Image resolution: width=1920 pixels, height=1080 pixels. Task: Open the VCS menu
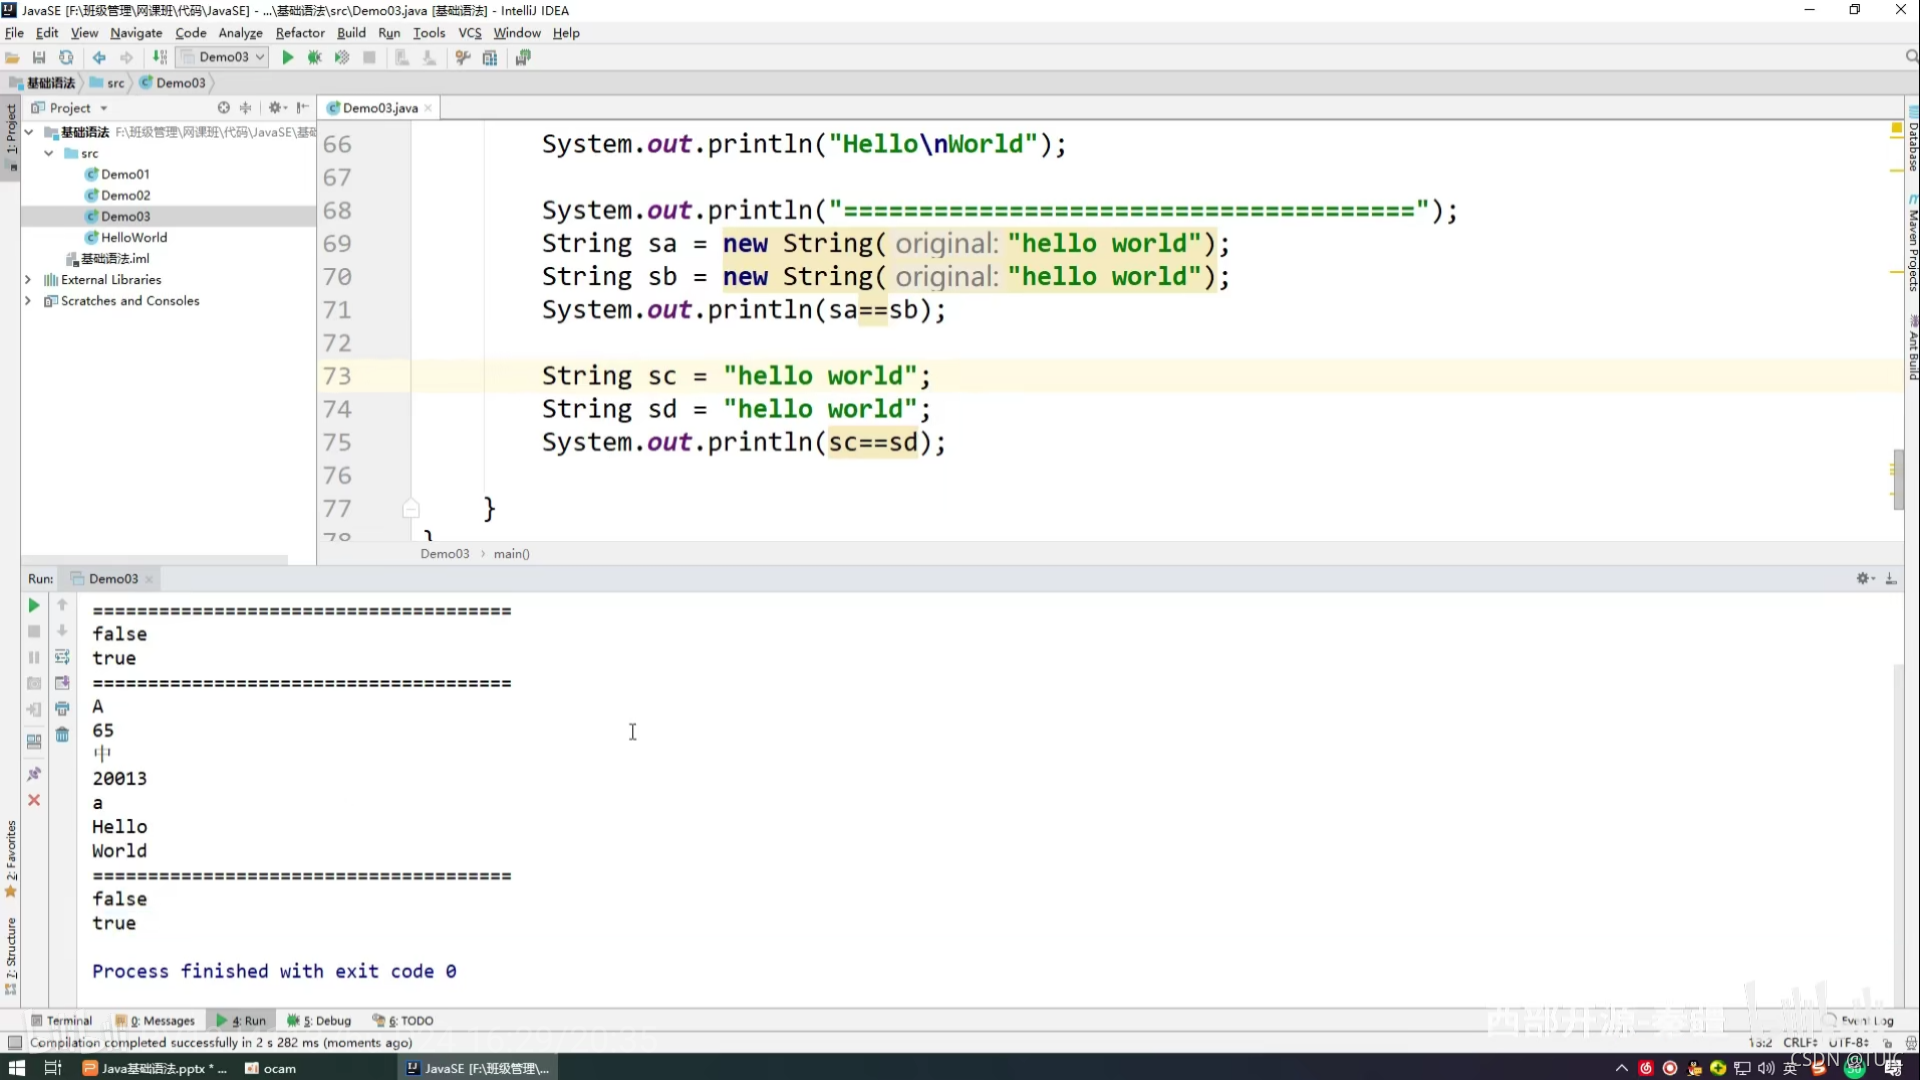click(x=470, y=33)
